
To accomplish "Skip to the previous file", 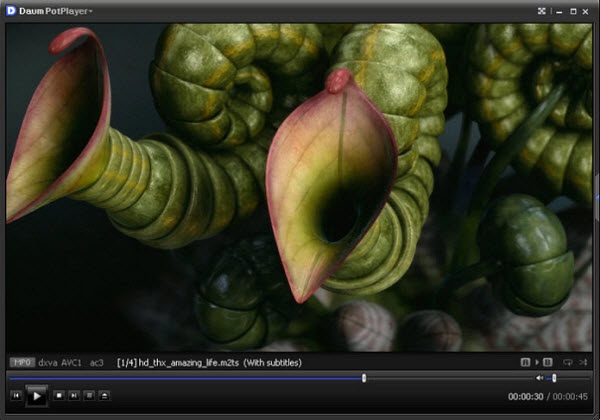I will pyautogui.click(x=16, y=396).
